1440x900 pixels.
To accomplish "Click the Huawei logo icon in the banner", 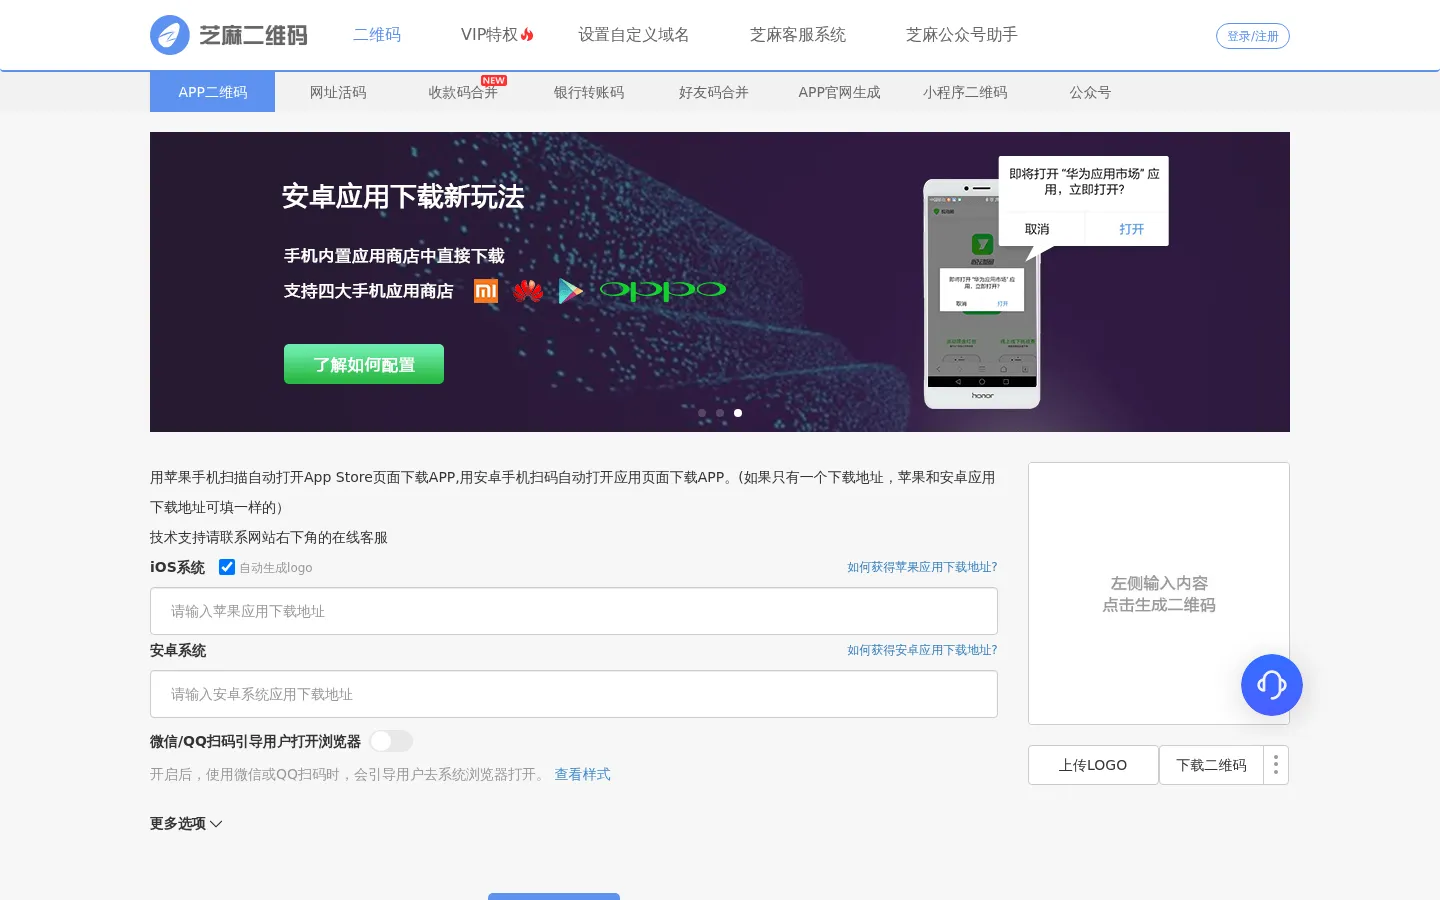I will (x=528, y=291).
